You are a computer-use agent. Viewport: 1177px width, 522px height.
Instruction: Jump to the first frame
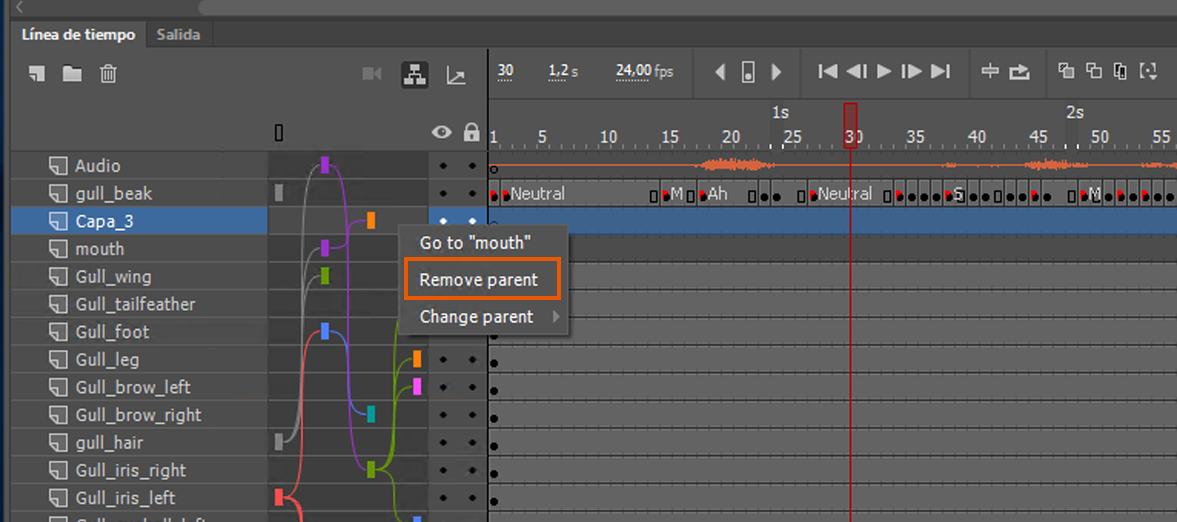[827, 71]
